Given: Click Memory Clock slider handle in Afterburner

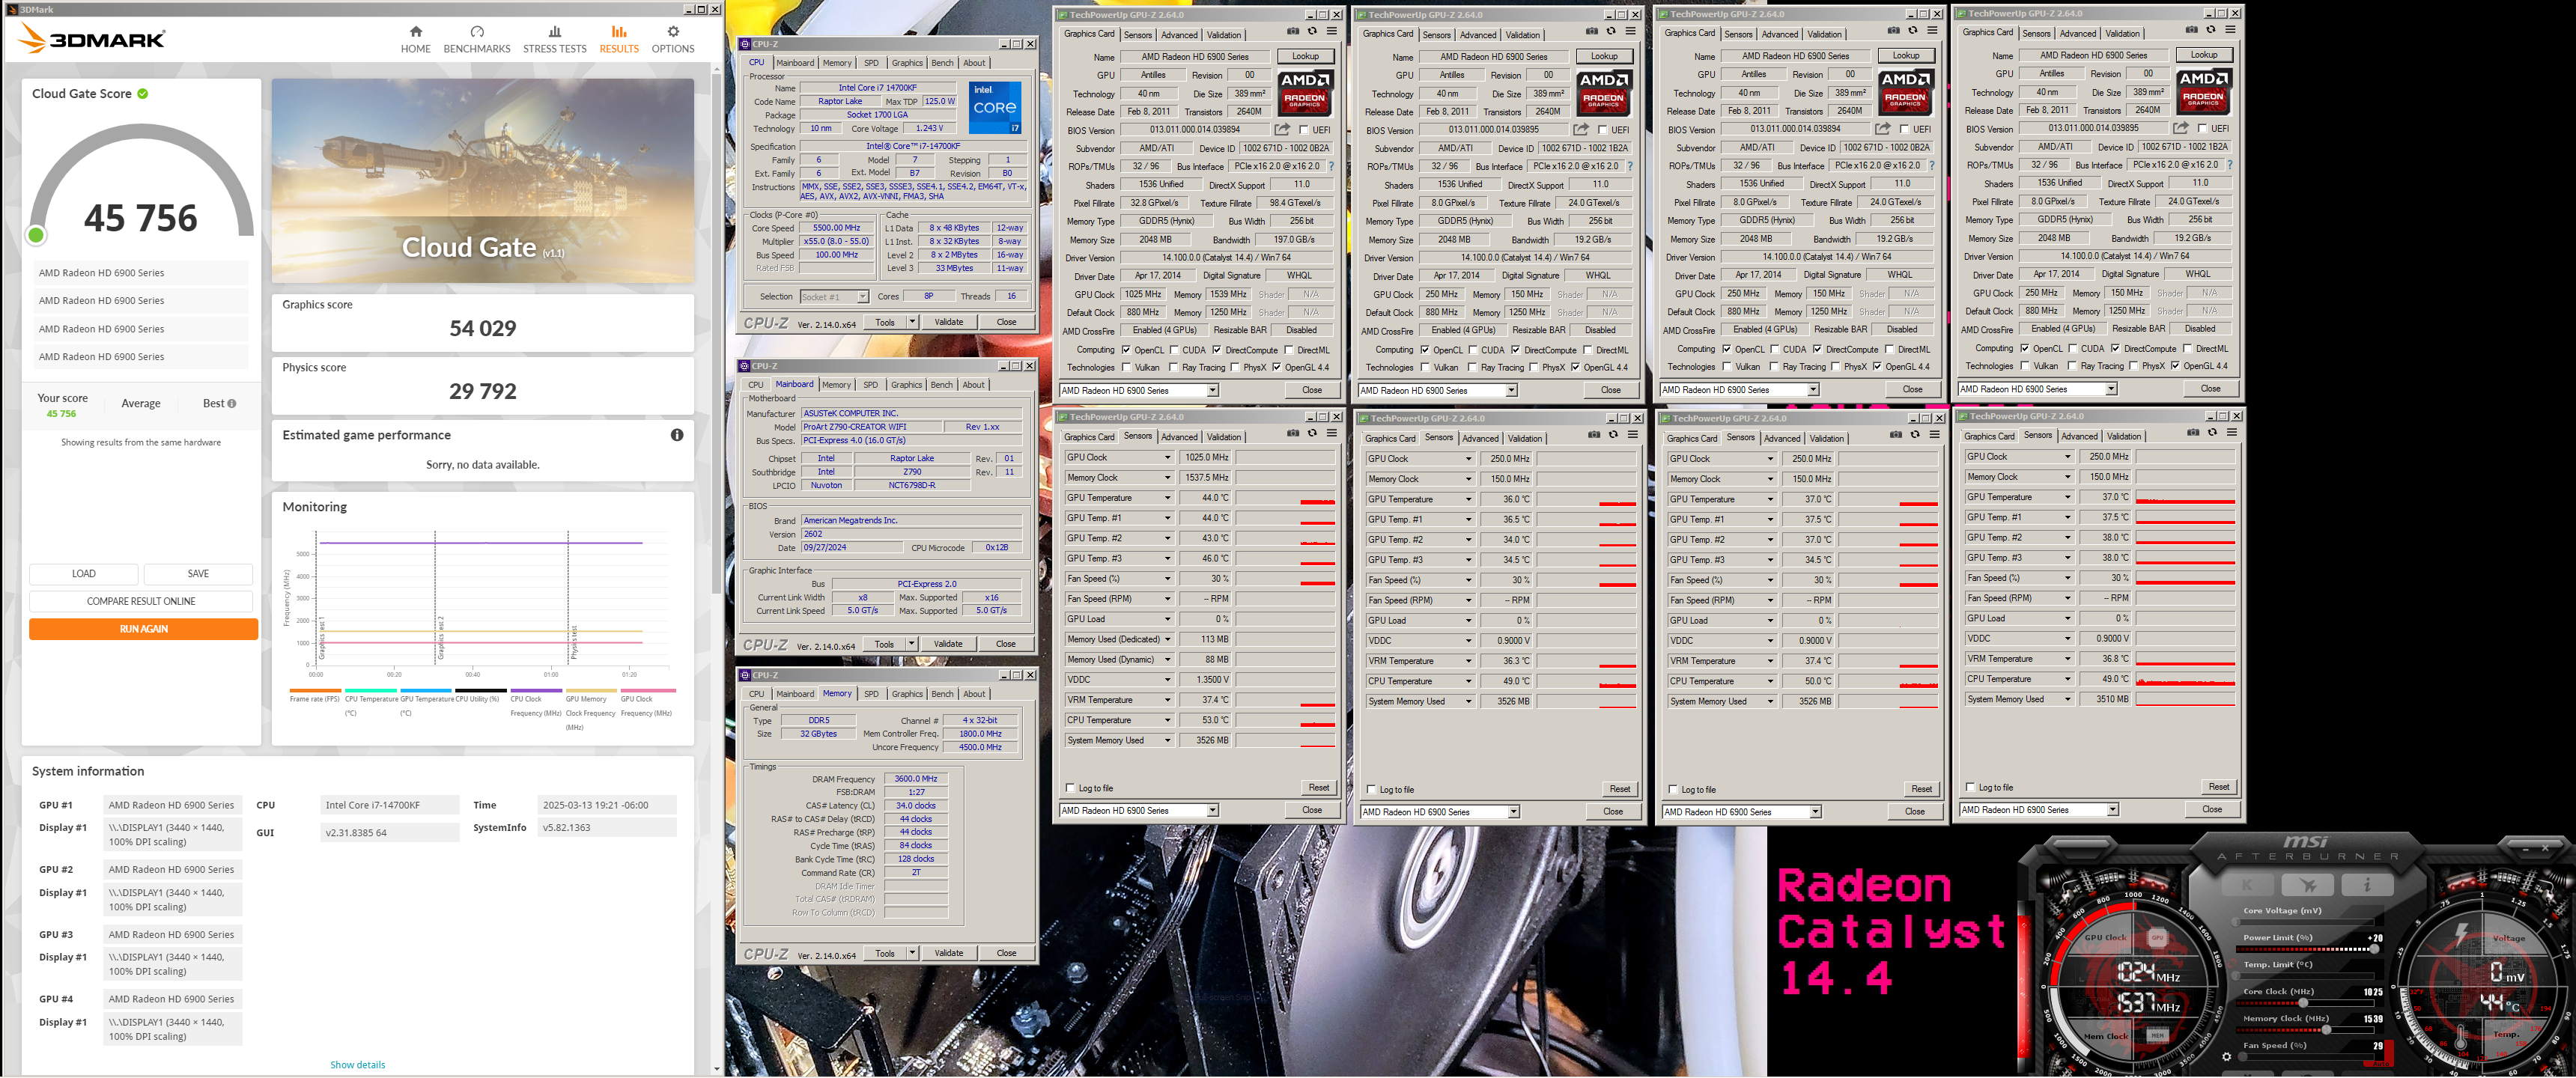Looking at the screenshot, I should point(2326,1029).
